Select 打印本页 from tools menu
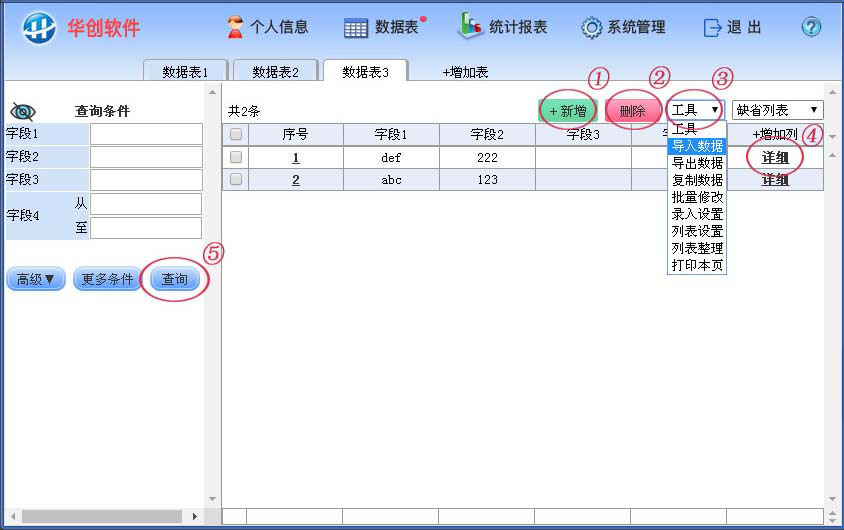Viewport: 844px width, 530px height. click(697, 265)
